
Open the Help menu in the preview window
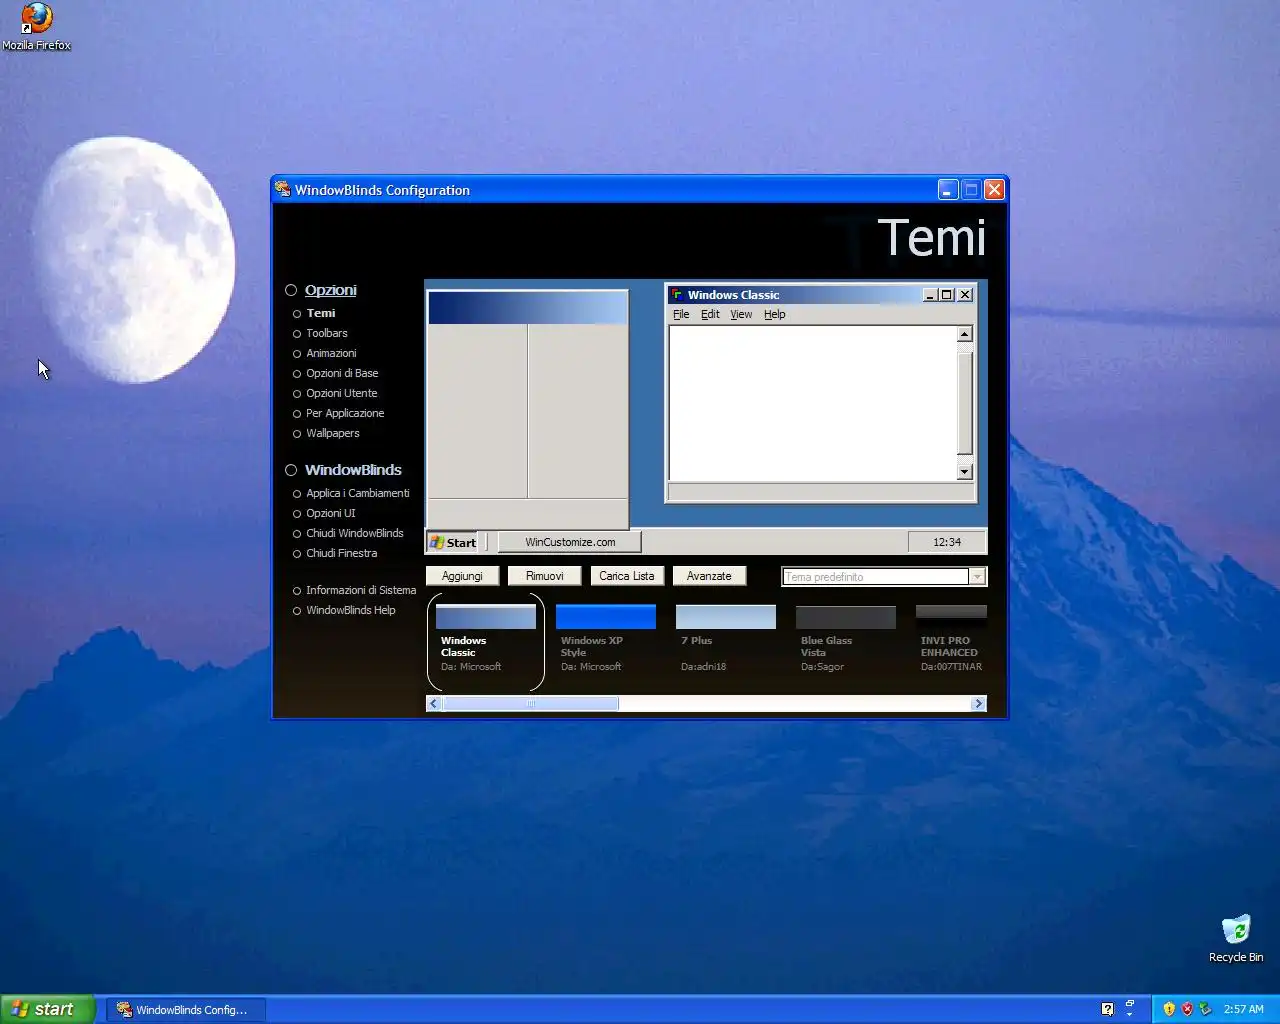[x=775, y=314]
